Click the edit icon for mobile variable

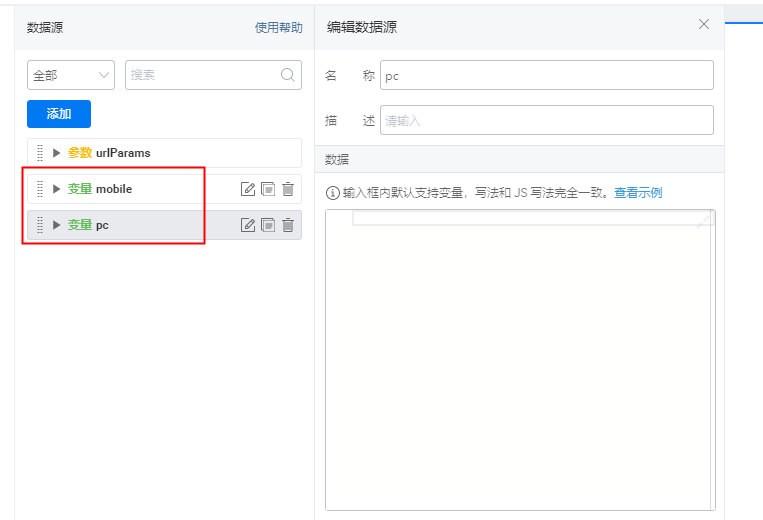point(248,189)
